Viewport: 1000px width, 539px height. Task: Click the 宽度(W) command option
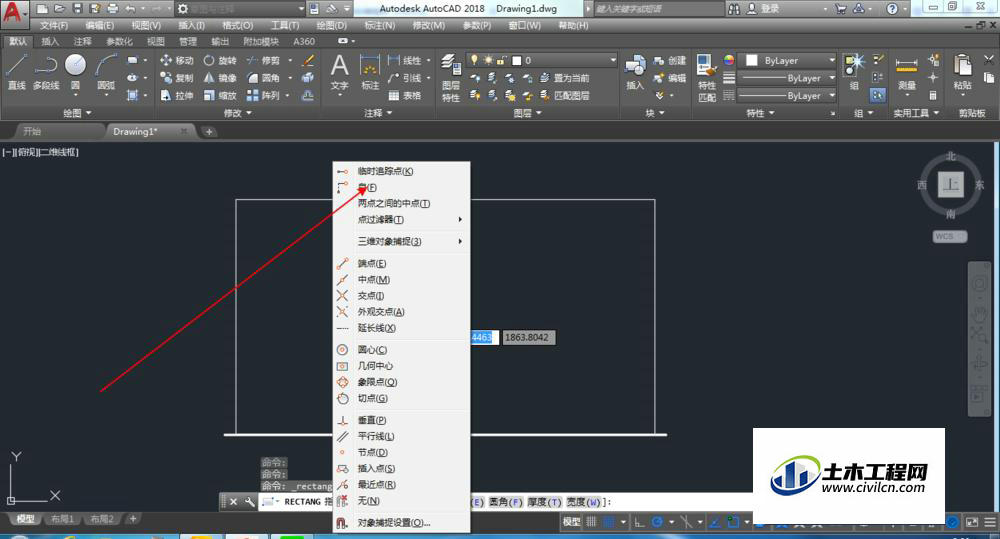coord(584,502)
